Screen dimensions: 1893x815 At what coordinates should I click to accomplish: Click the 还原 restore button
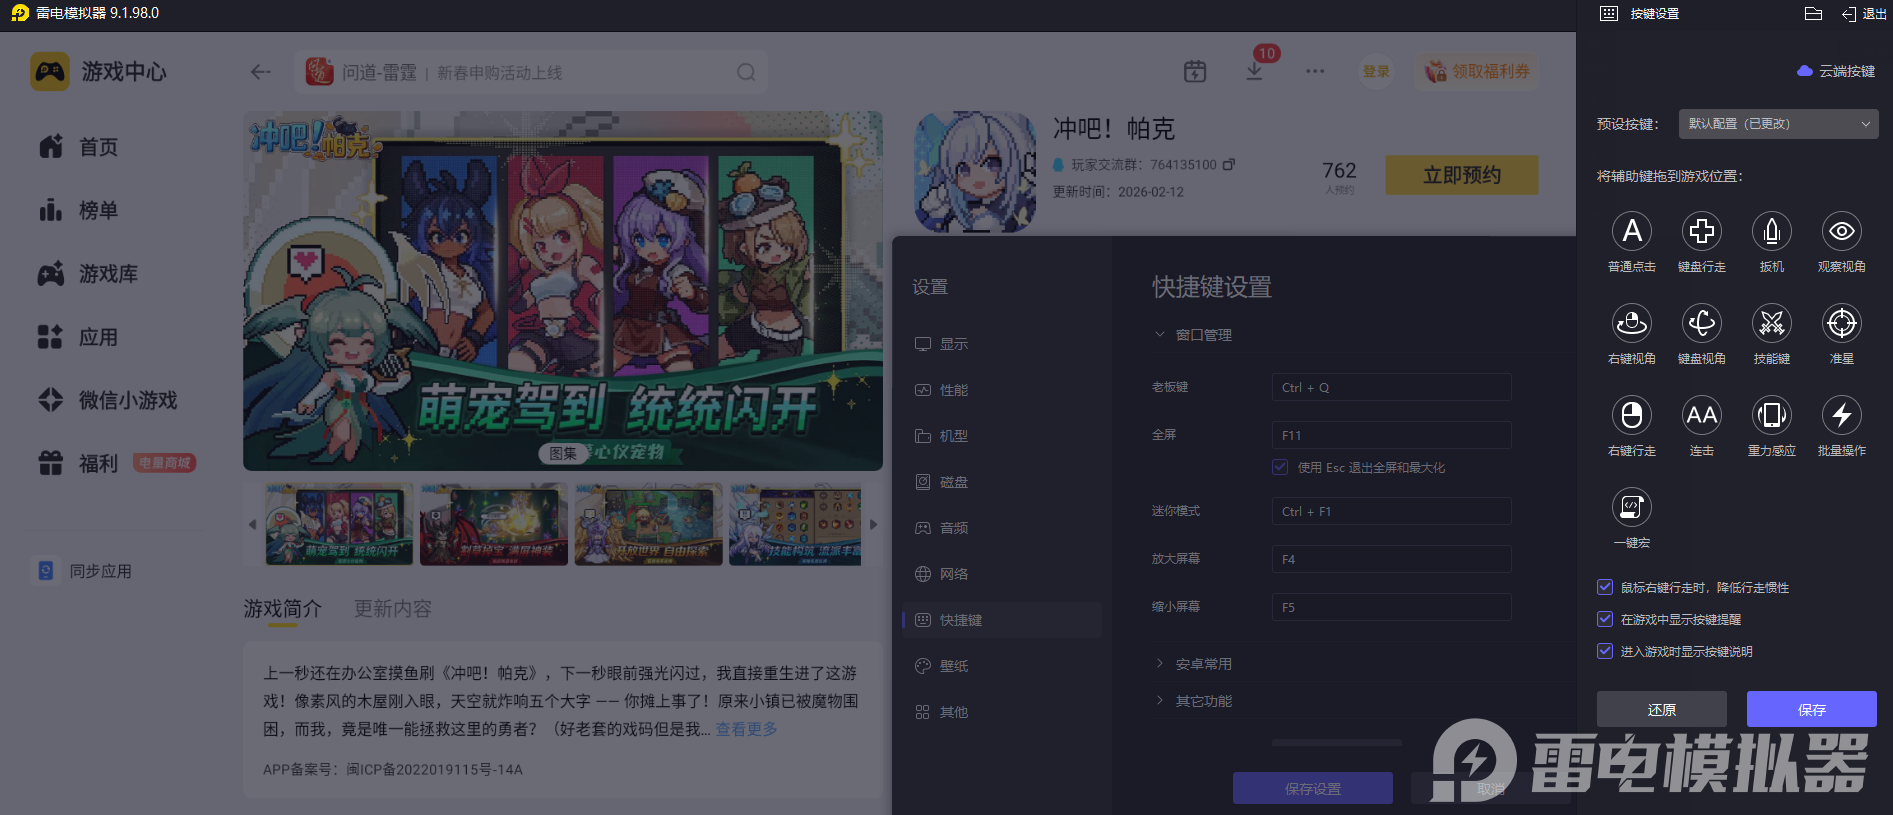pyautogui.click(x=1662, y=709)
